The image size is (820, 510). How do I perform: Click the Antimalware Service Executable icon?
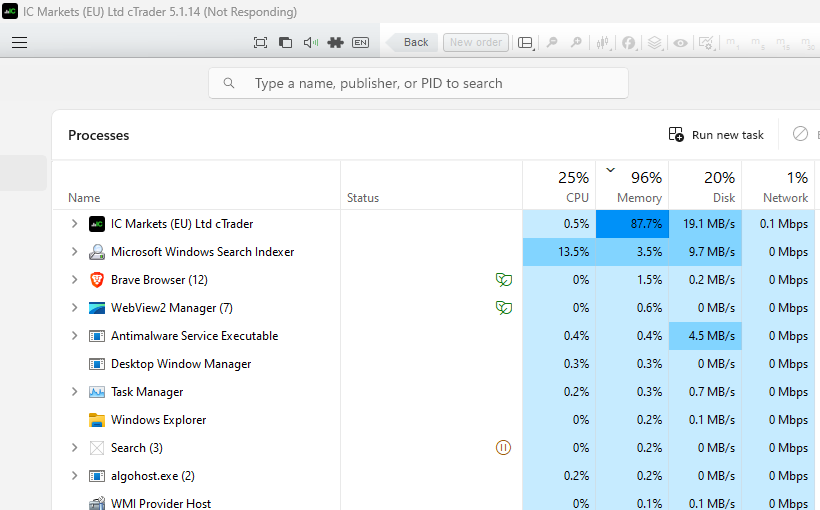pos(97,336)
